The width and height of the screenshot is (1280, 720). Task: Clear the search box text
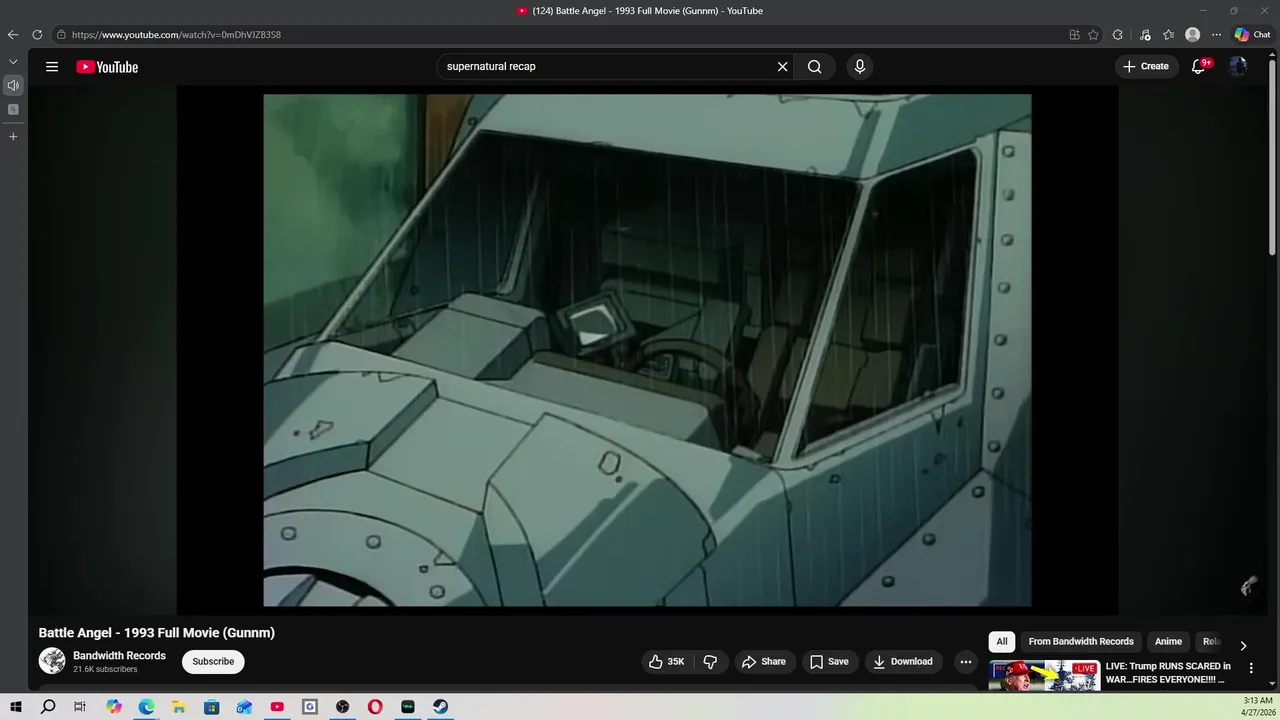(782, 67)
